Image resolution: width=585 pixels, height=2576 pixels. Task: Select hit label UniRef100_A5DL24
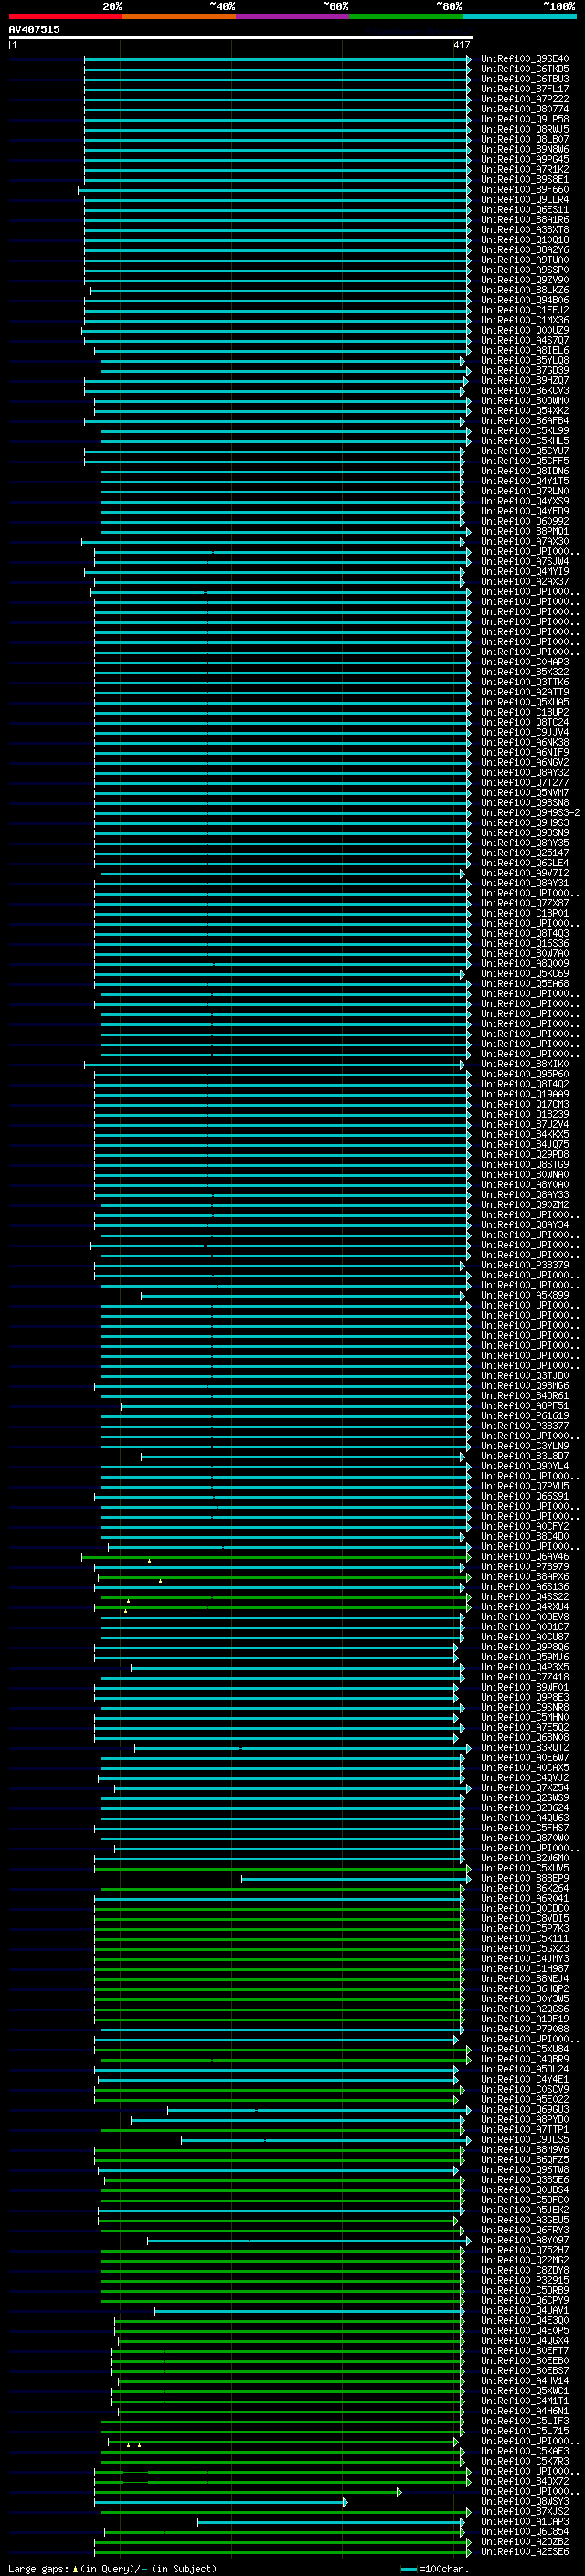click(524, 2069)
